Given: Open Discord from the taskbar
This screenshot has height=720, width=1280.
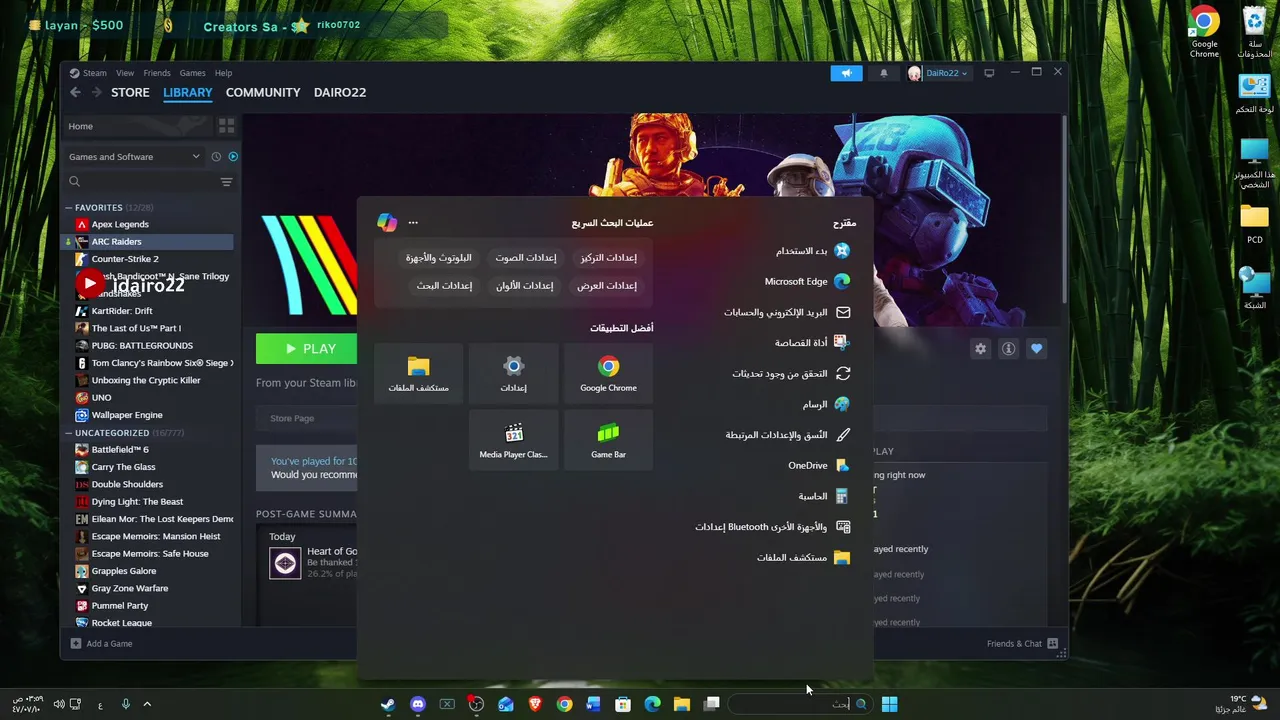Looking at the screenshot, I should (x=418, y=704).
